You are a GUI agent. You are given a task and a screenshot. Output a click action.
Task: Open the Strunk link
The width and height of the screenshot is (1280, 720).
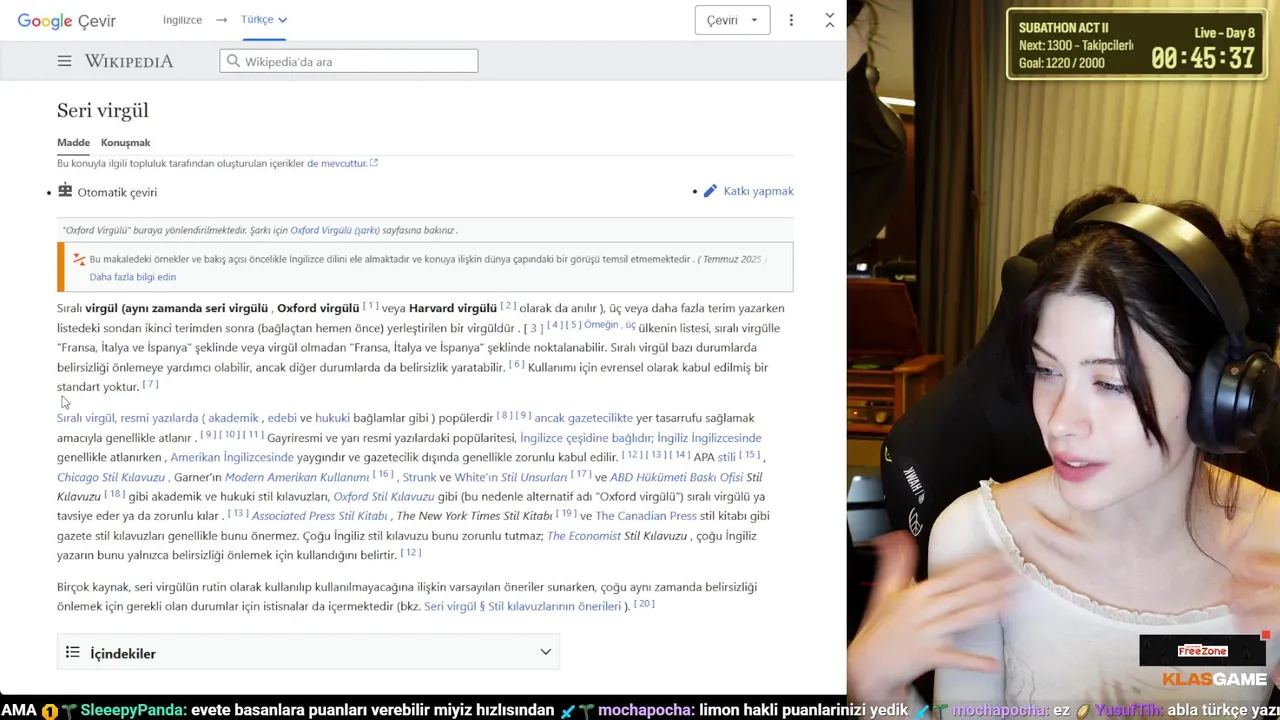pyautogui.click(x=419, y=477)
